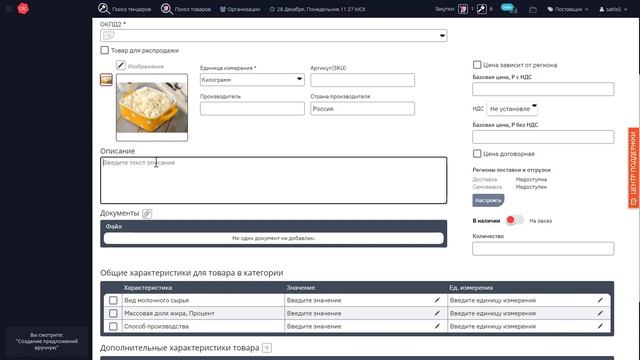Click the Ед. измерения column header
The width and height of the screenshot is (640, 360).
[x=471, y=288]
